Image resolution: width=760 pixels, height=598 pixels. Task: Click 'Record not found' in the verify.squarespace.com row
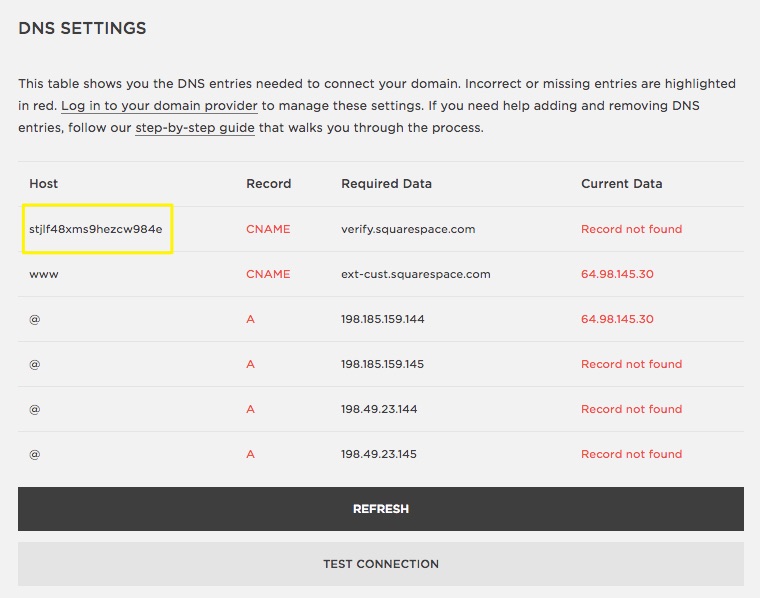[631, 229]
